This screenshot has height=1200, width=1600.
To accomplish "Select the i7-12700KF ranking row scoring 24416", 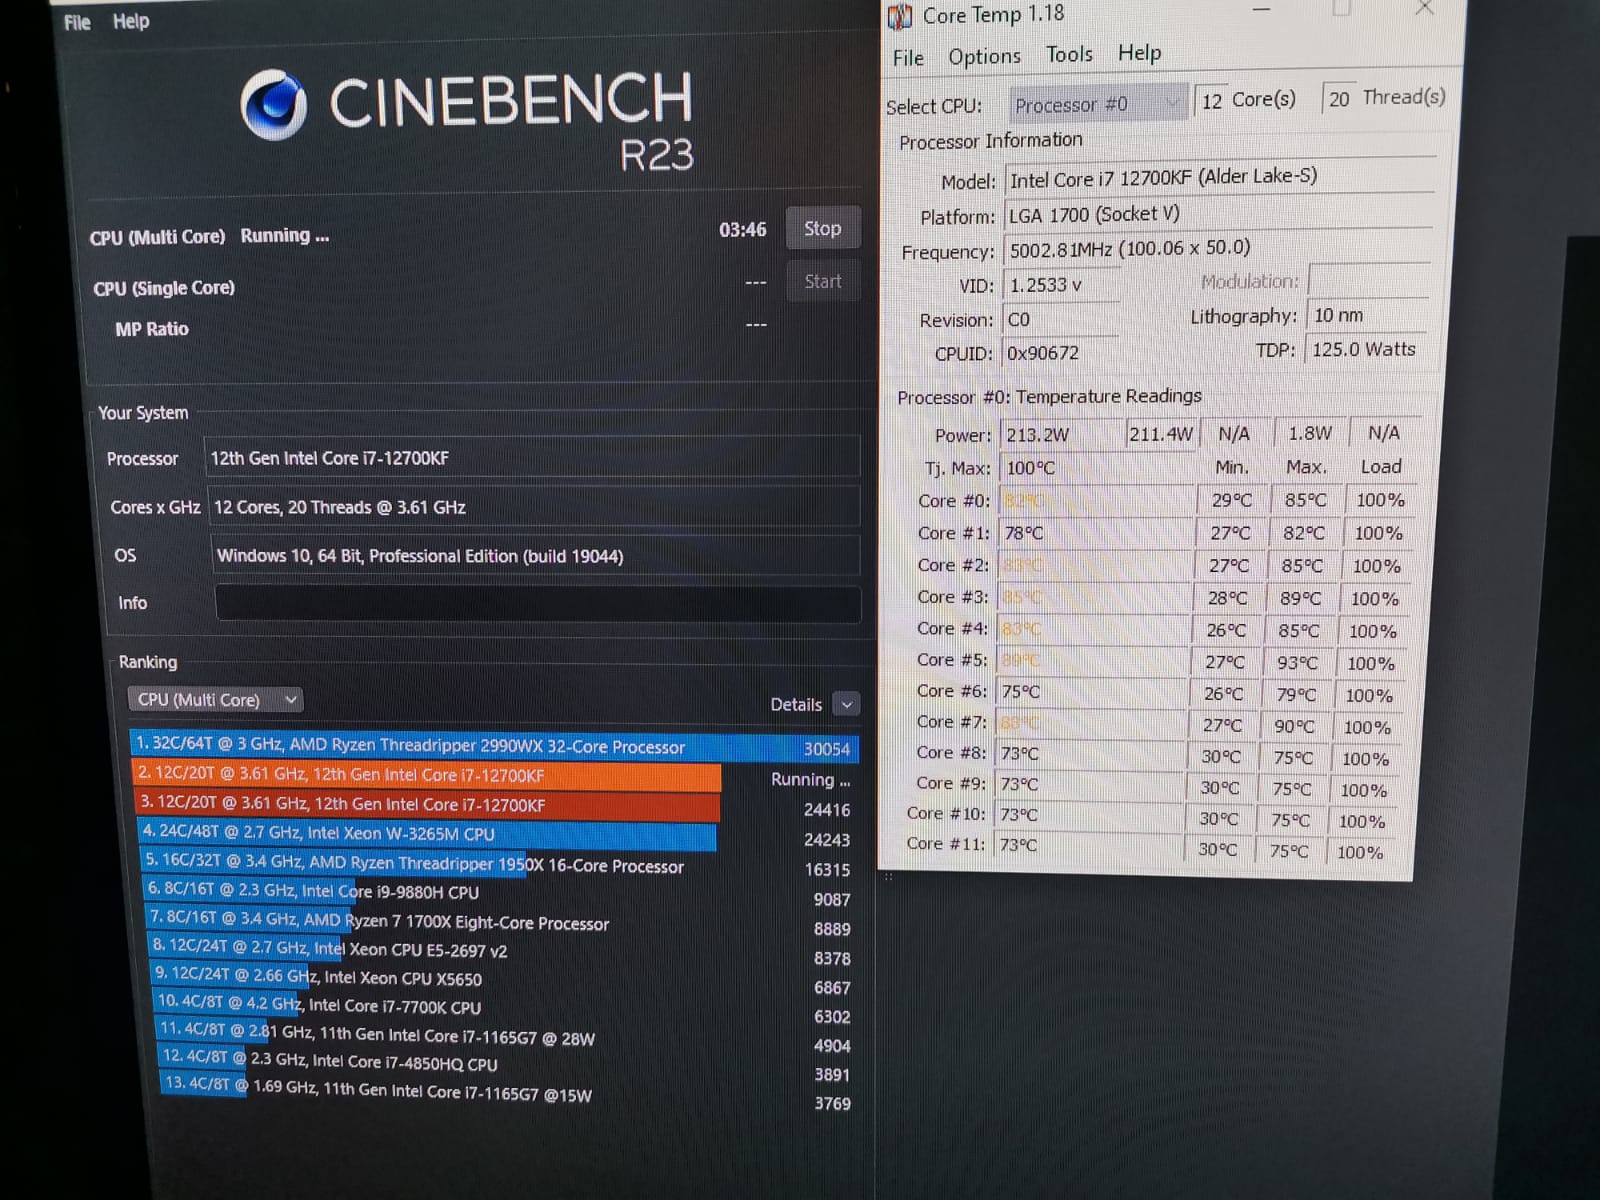I will pos(495,805).
